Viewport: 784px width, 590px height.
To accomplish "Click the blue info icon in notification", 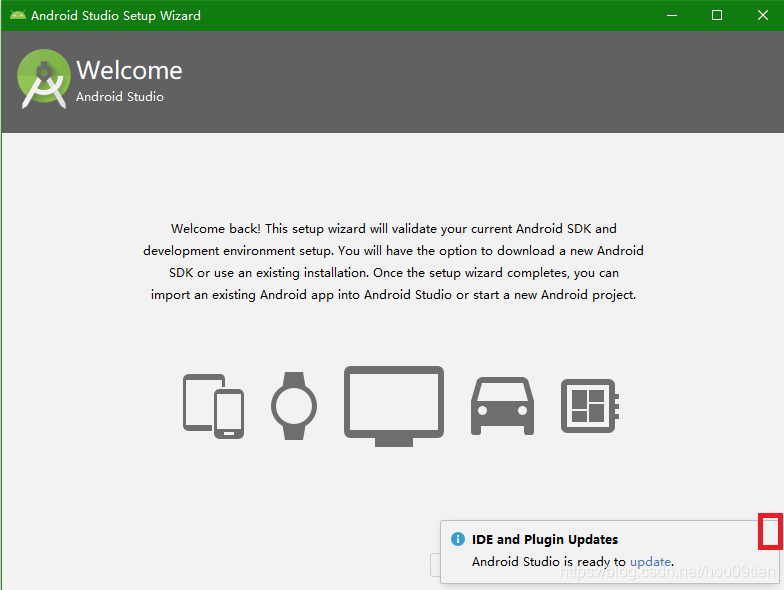I will [458, 539].
